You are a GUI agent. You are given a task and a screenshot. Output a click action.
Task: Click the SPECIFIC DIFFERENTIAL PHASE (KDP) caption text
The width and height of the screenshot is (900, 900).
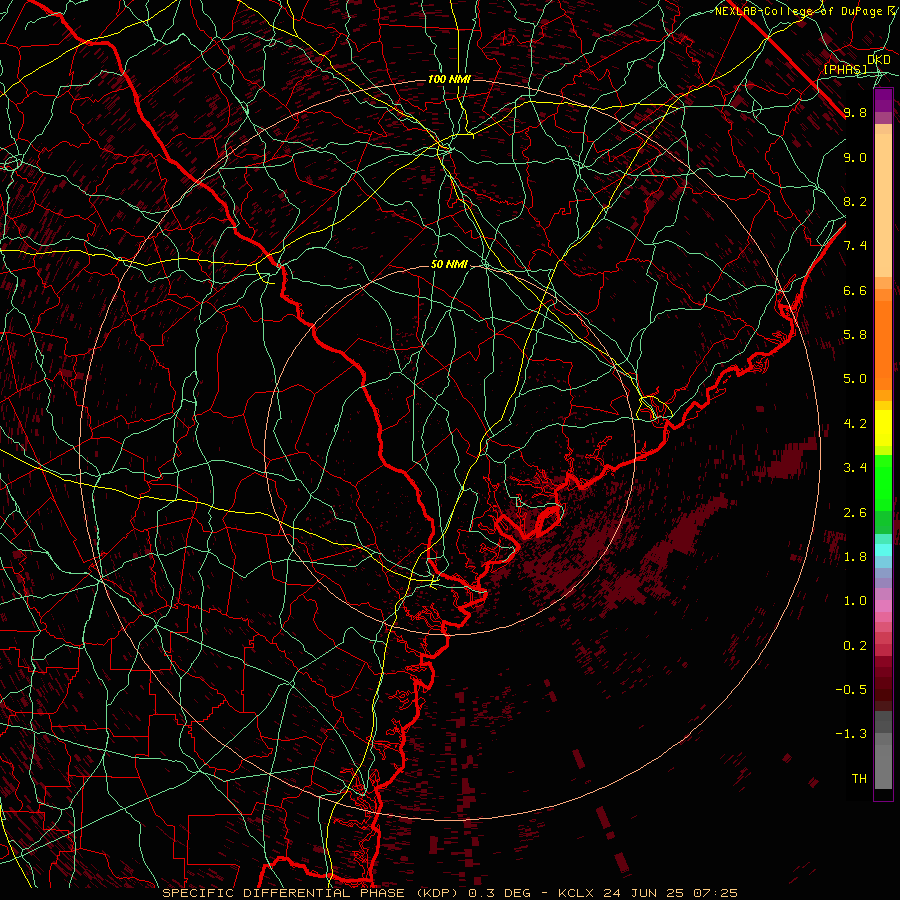click(x=311, y=893)
